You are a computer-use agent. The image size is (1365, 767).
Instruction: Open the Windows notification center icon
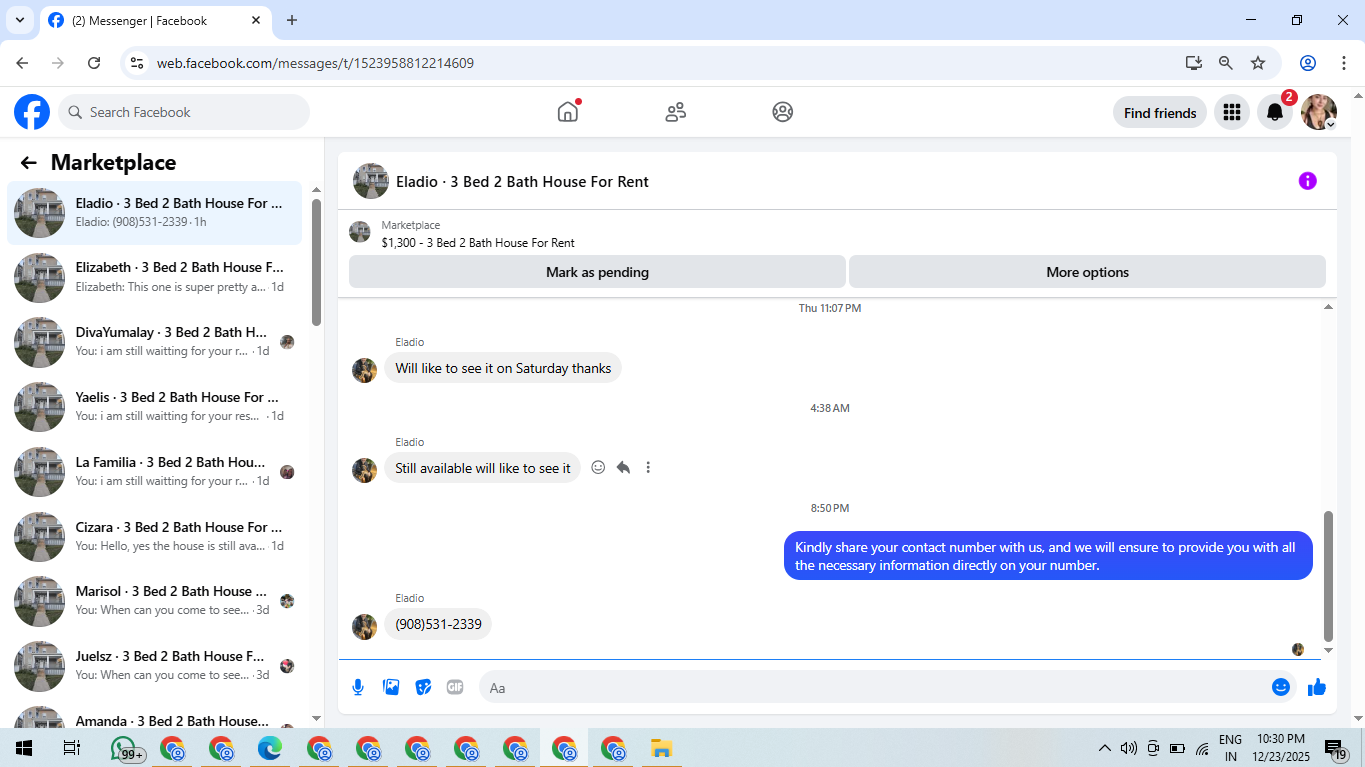[1335, 748]
